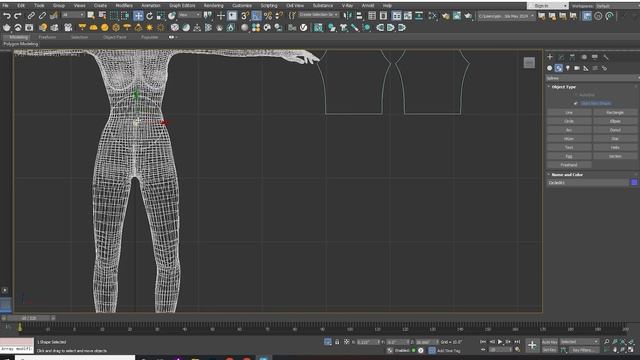Open the Modifiers menu

tap(124, 6)
